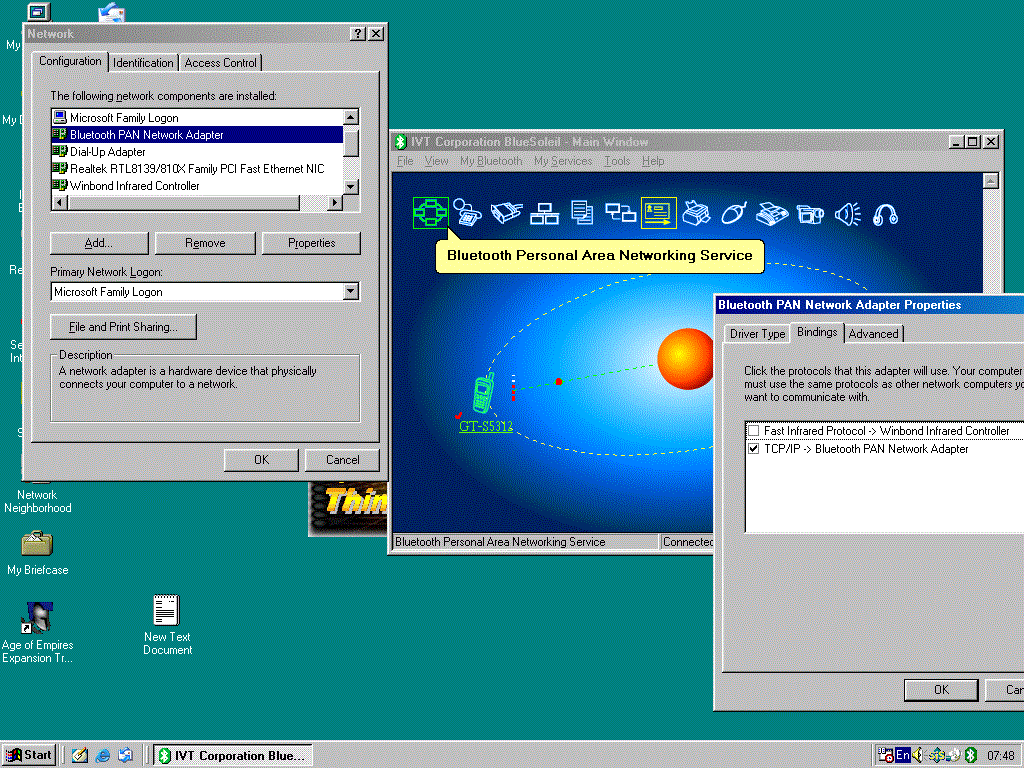Switch to the Identification tab

click(x=143, y=63)
